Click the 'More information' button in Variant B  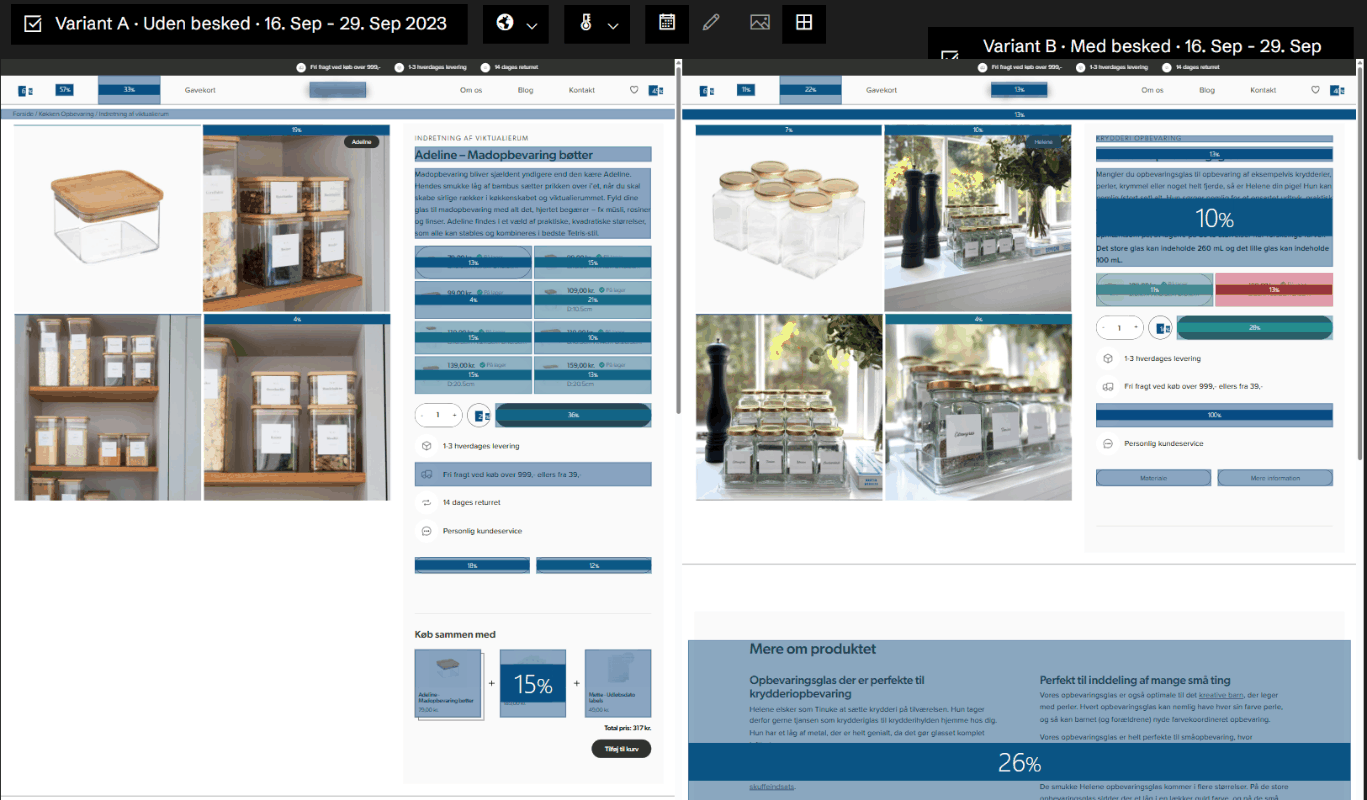(1275, 478)
